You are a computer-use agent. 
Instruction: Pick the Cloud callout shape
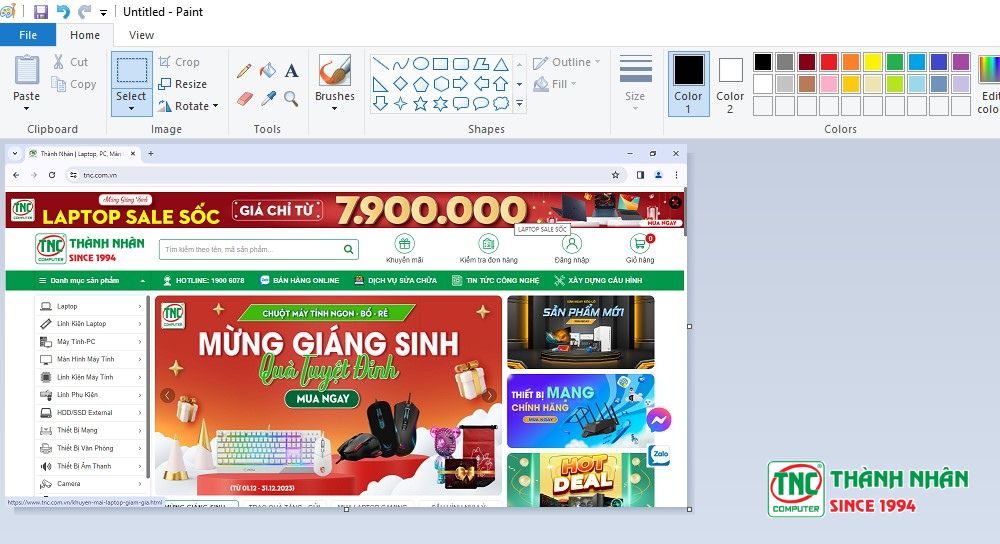point(501,103)
